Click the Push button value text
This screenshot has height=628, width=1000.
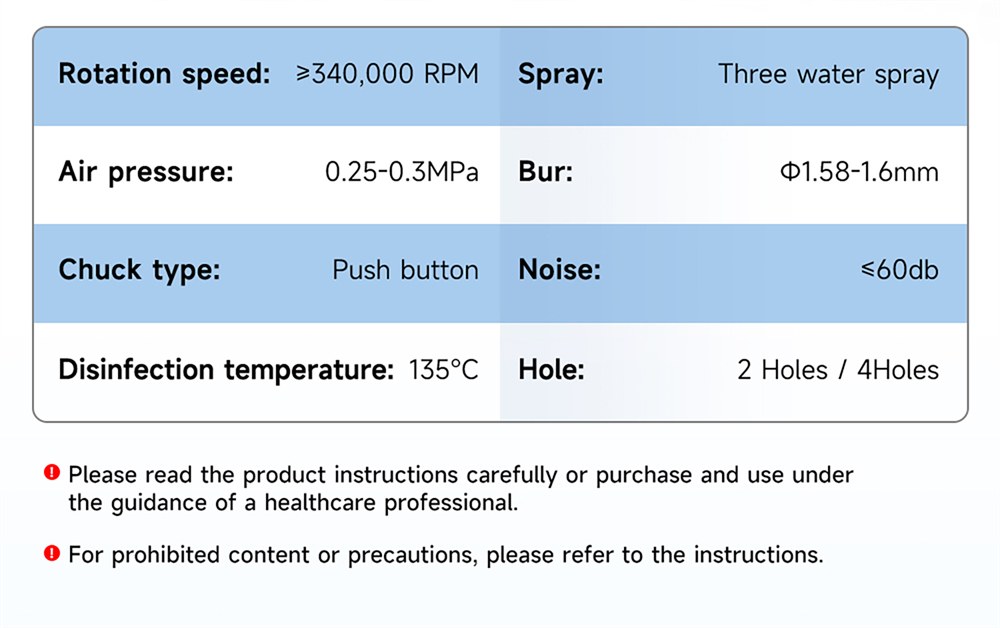(405, 270)
